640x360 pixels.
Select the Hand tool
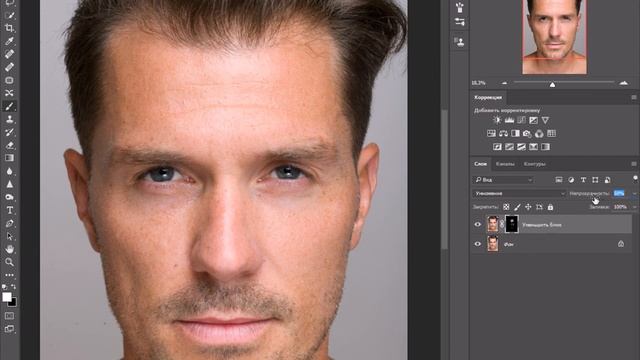9,249
